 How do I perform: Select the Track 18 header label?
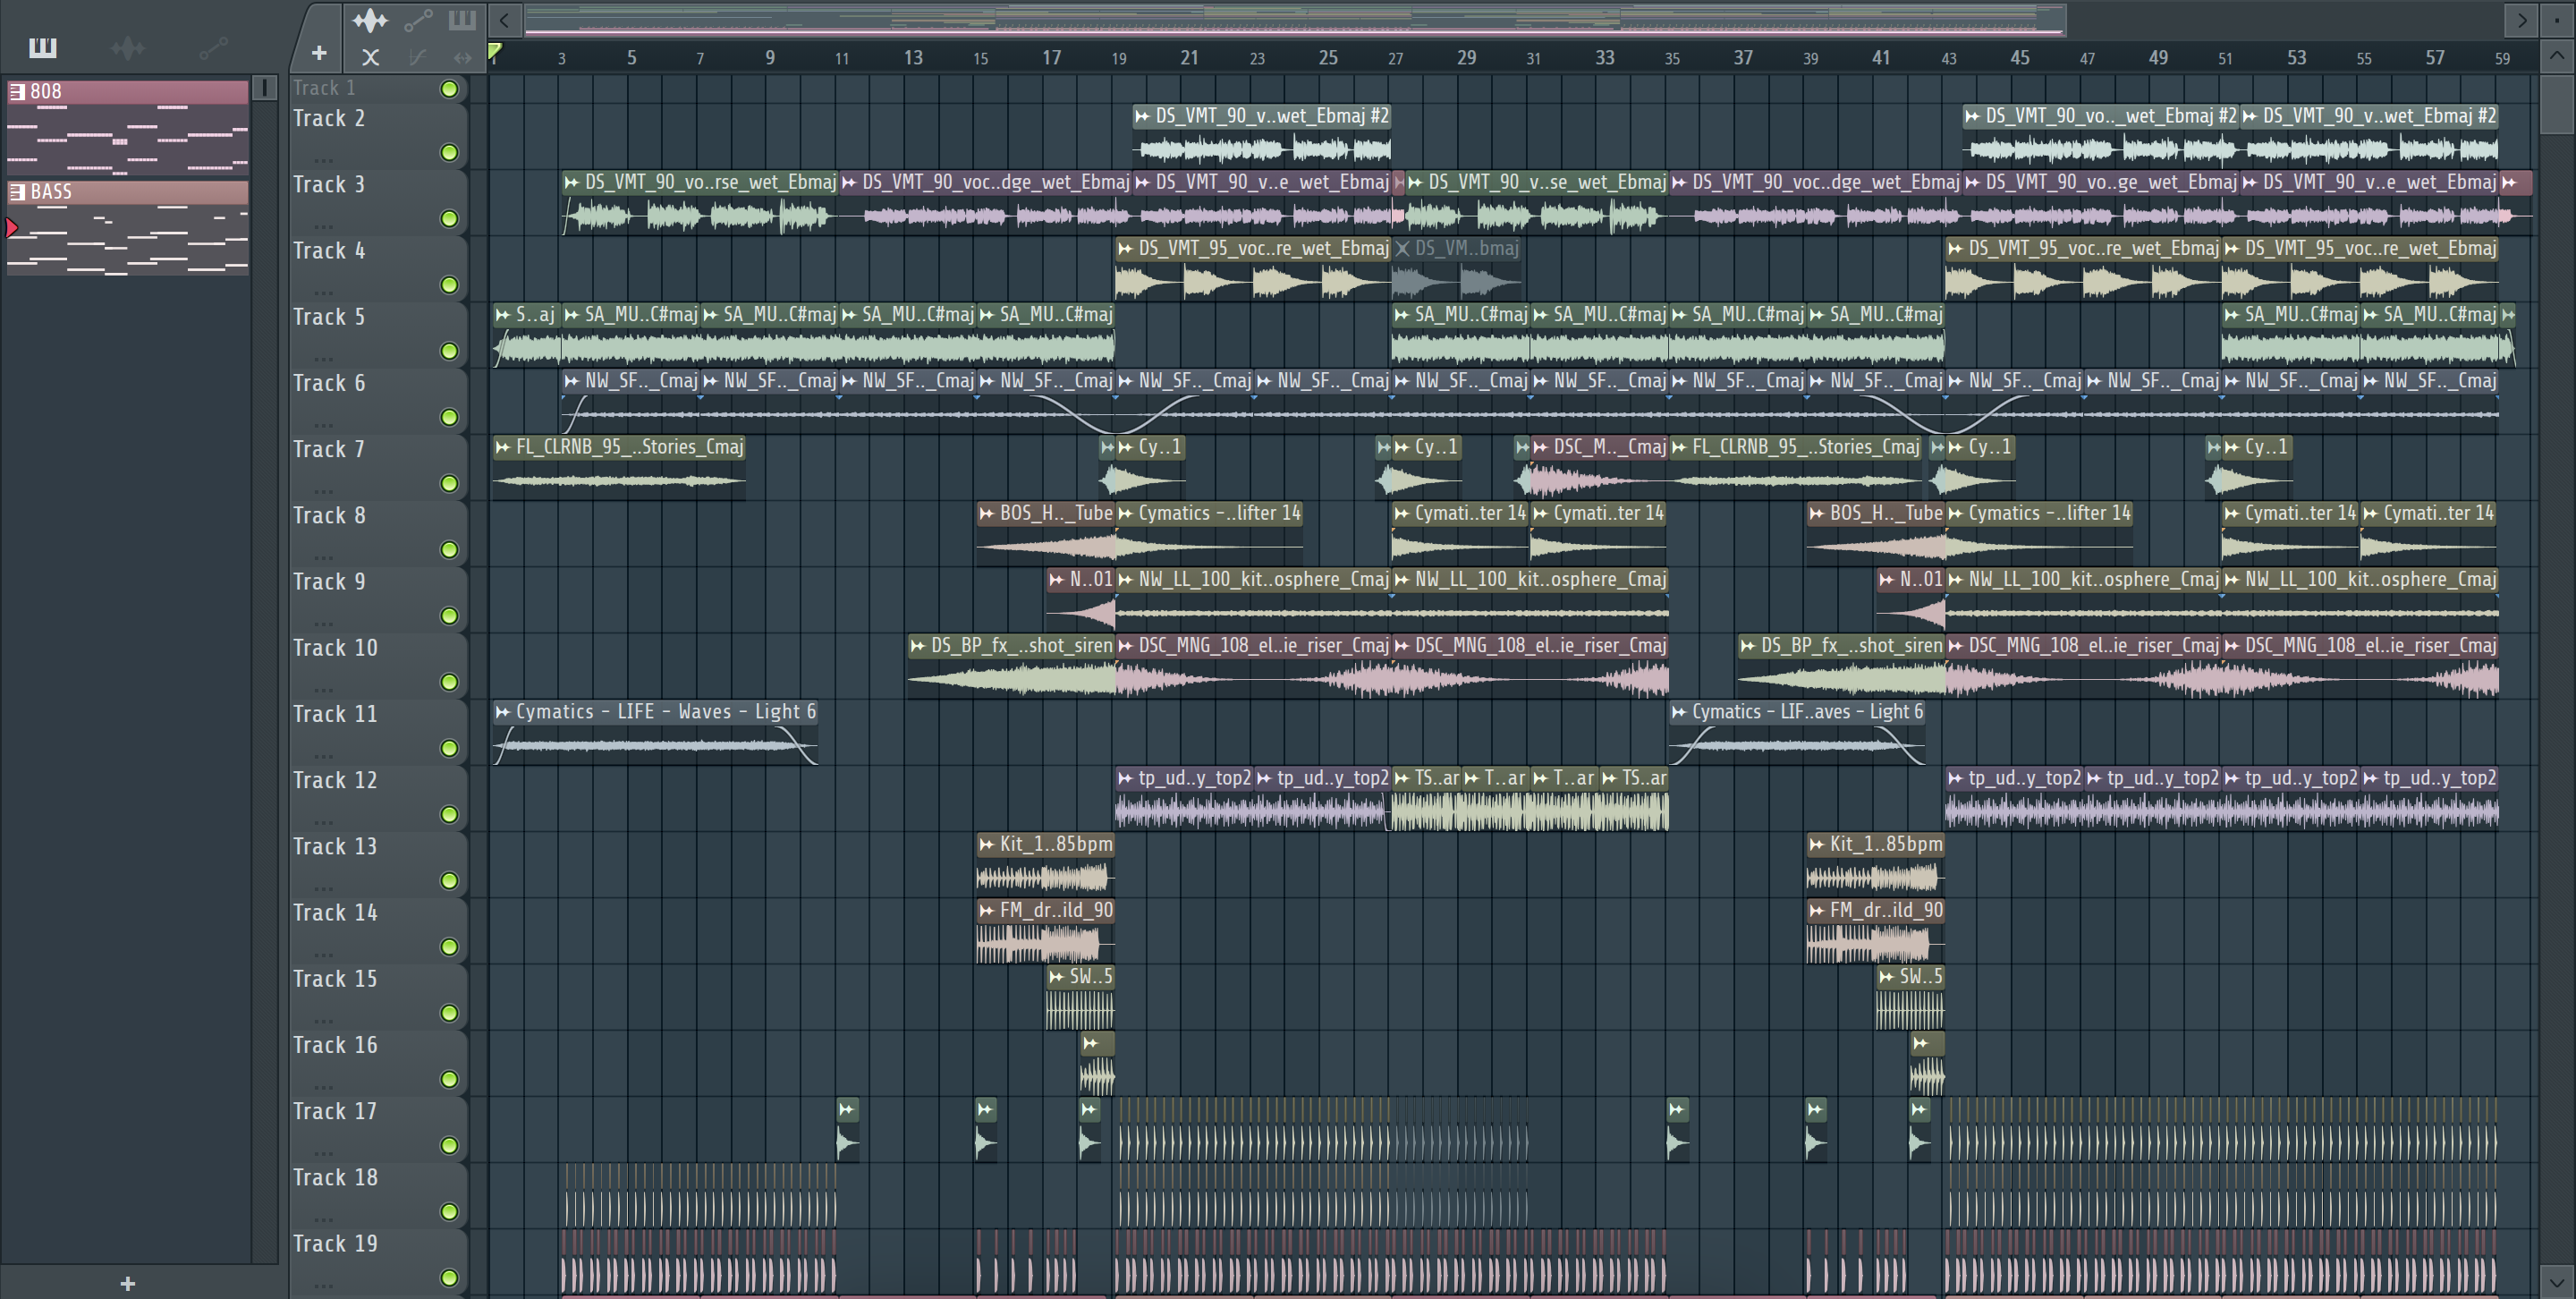click(x=335, y=1178)
